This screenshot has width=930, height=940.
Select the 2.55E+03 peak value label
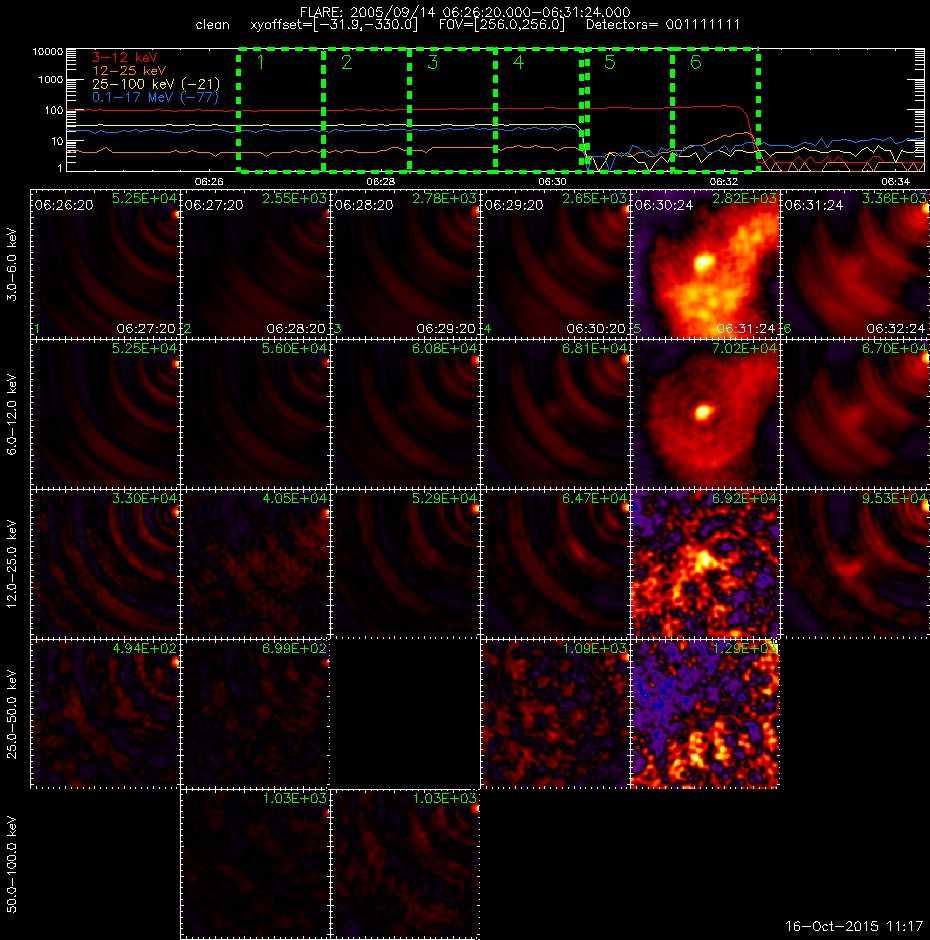[x=294, y=198]
